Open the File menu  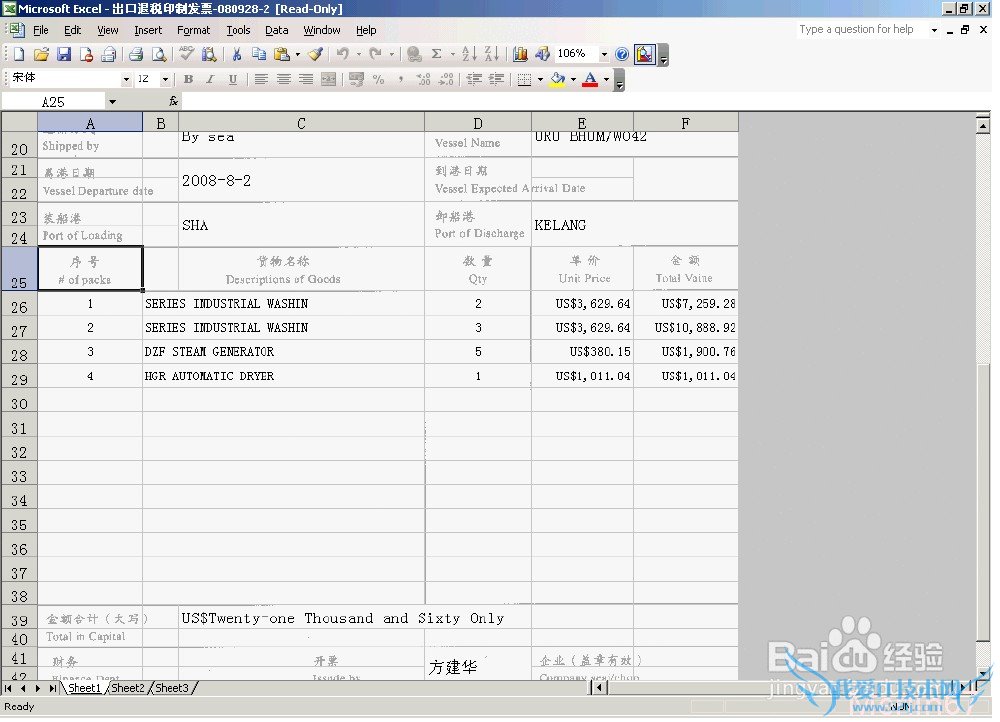[x=41, y=30]
